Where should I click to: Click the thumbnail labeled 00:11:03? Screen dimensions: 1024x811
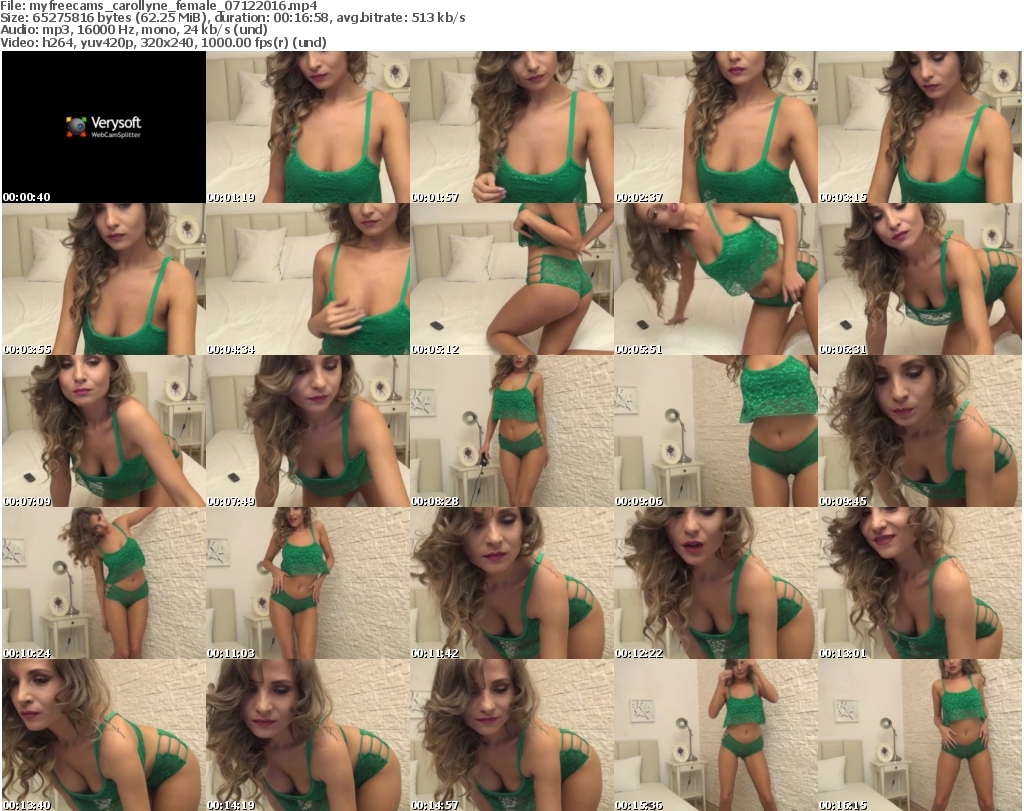pyautogui.click(x=308, y=583)
